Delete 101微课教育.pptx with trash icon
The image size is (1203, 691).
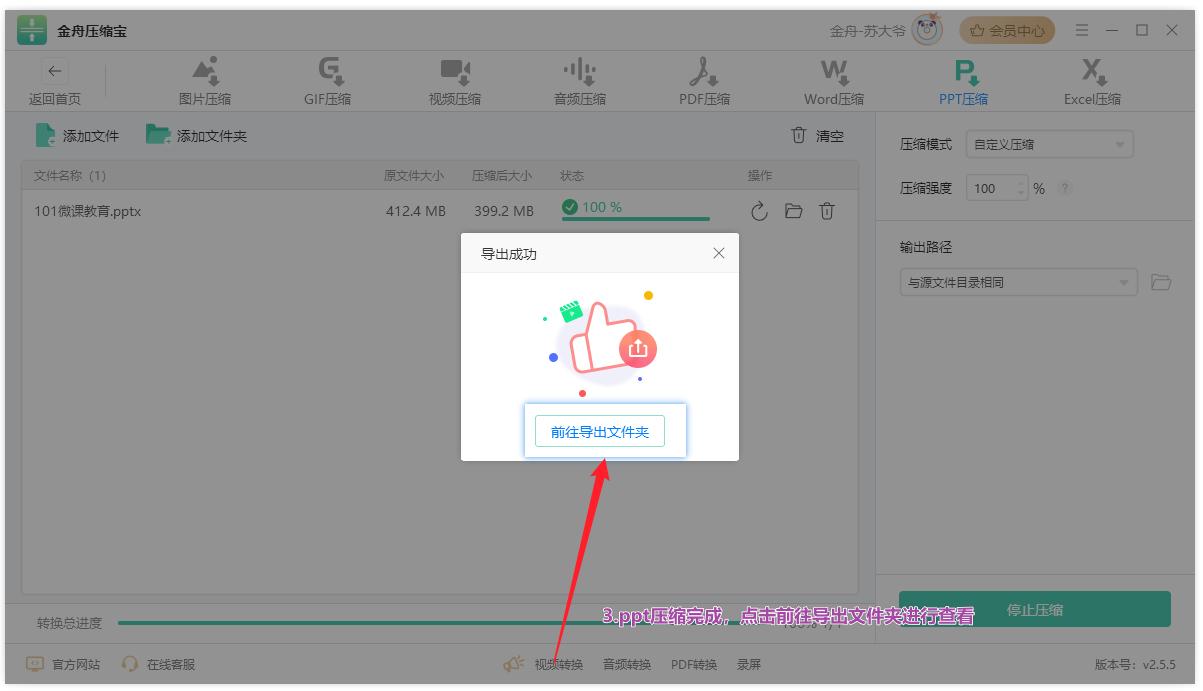(x=827, y=211)
